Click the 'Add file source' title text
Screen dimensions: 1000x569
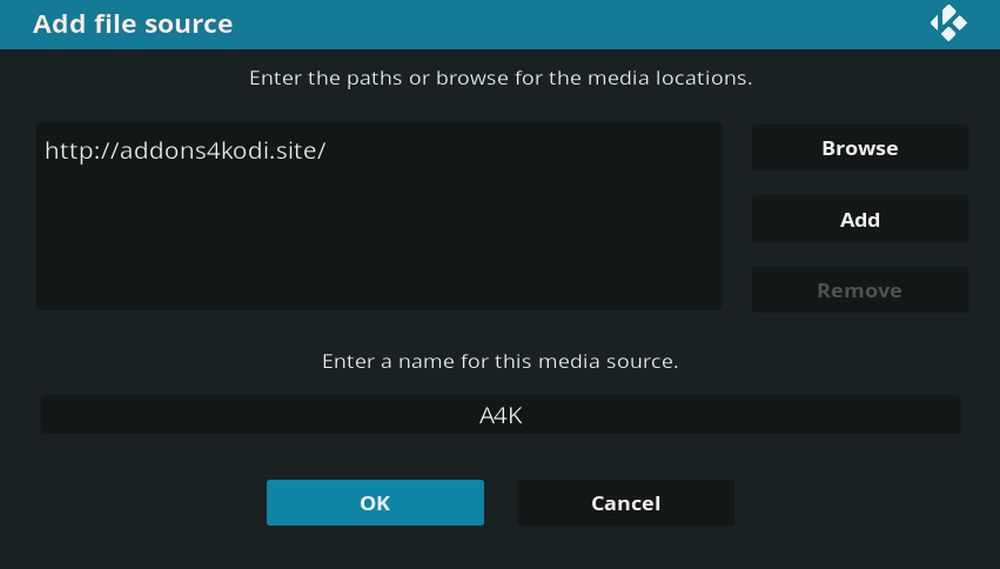[133, 24]
